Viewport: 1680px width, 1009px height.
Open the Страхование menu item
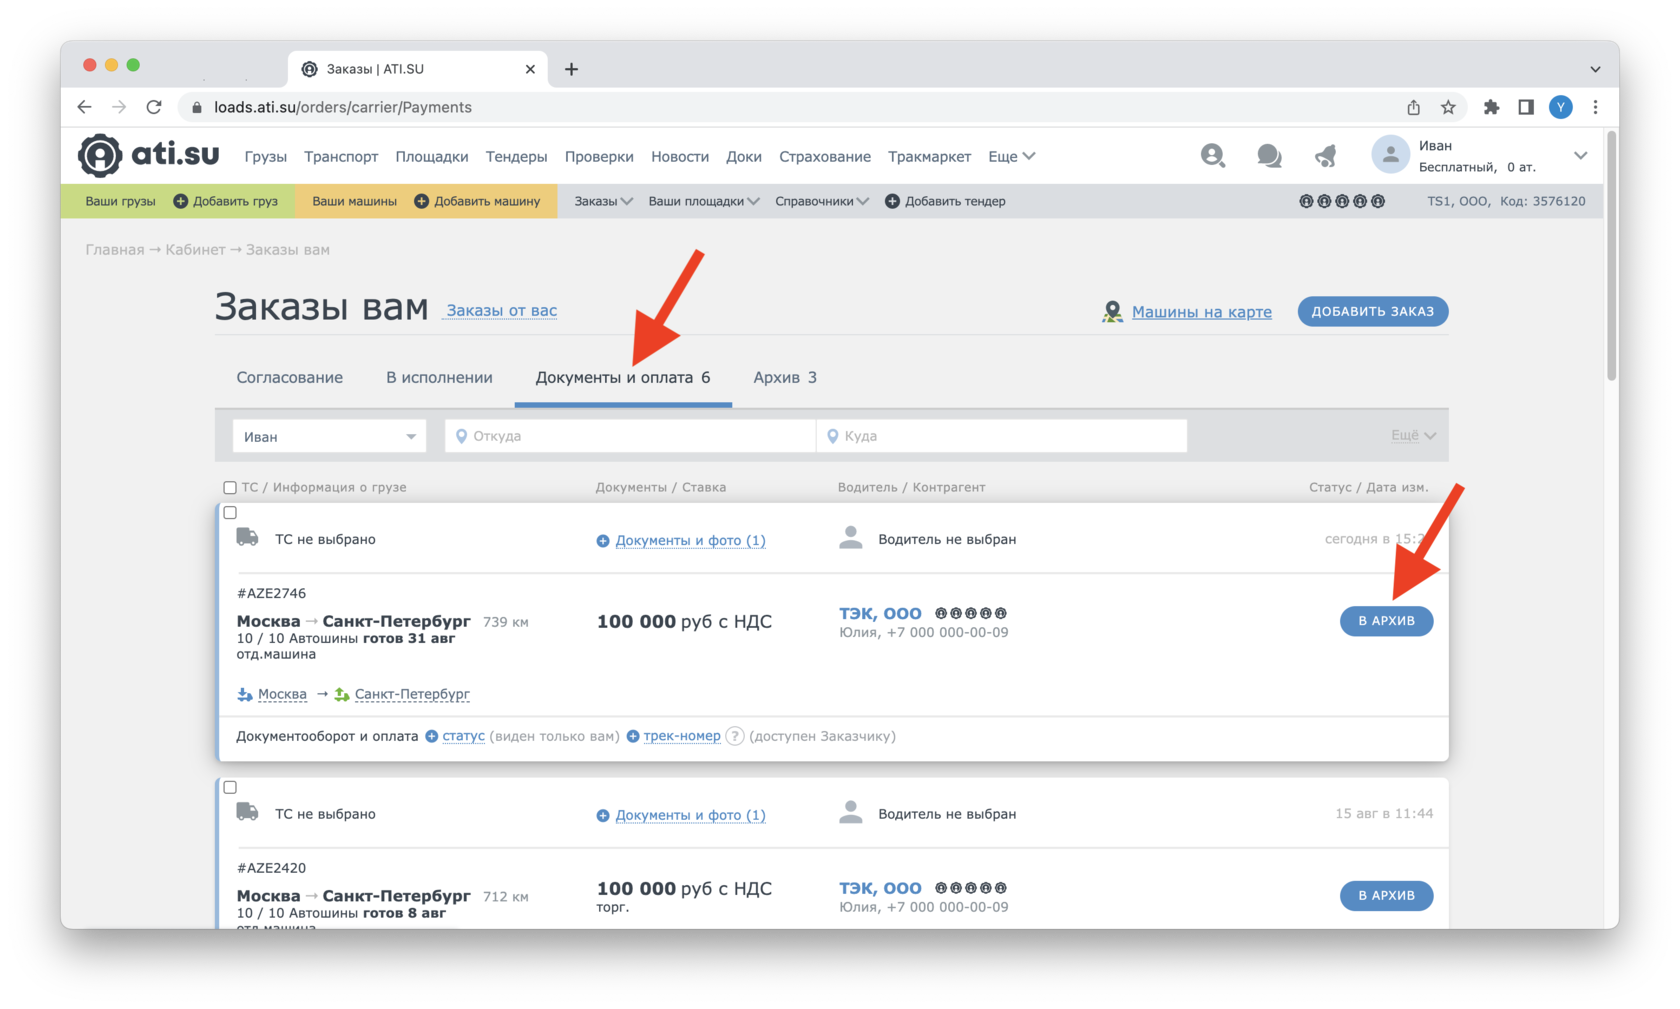825,156
